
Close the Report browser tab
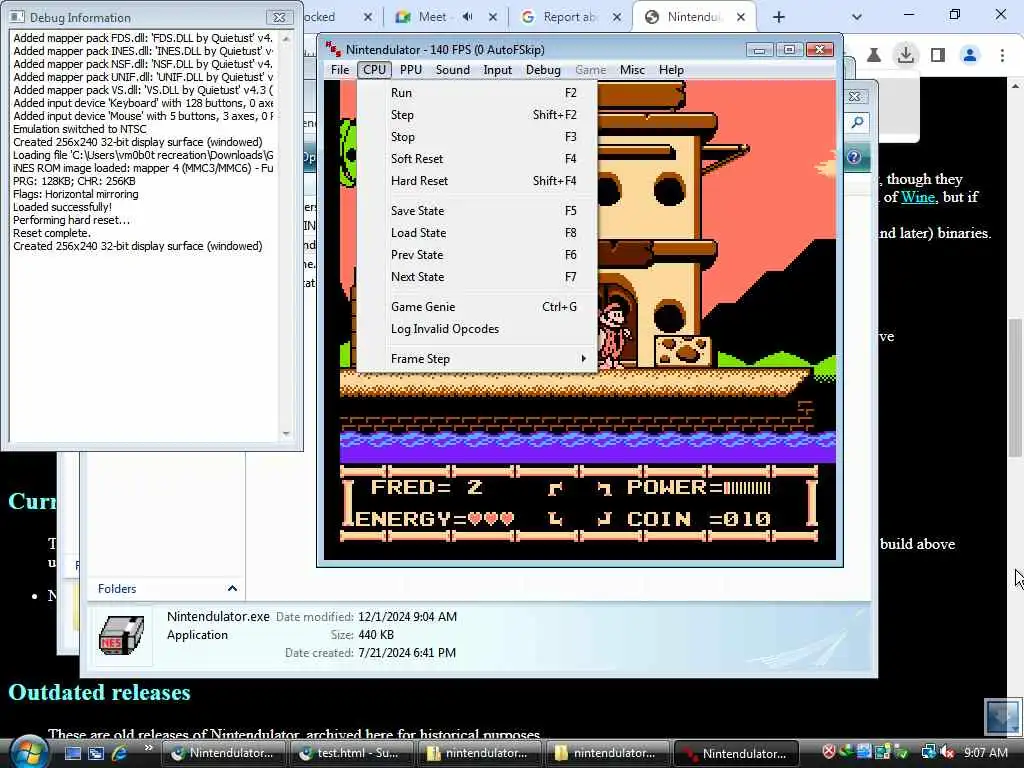coord(616,17)
